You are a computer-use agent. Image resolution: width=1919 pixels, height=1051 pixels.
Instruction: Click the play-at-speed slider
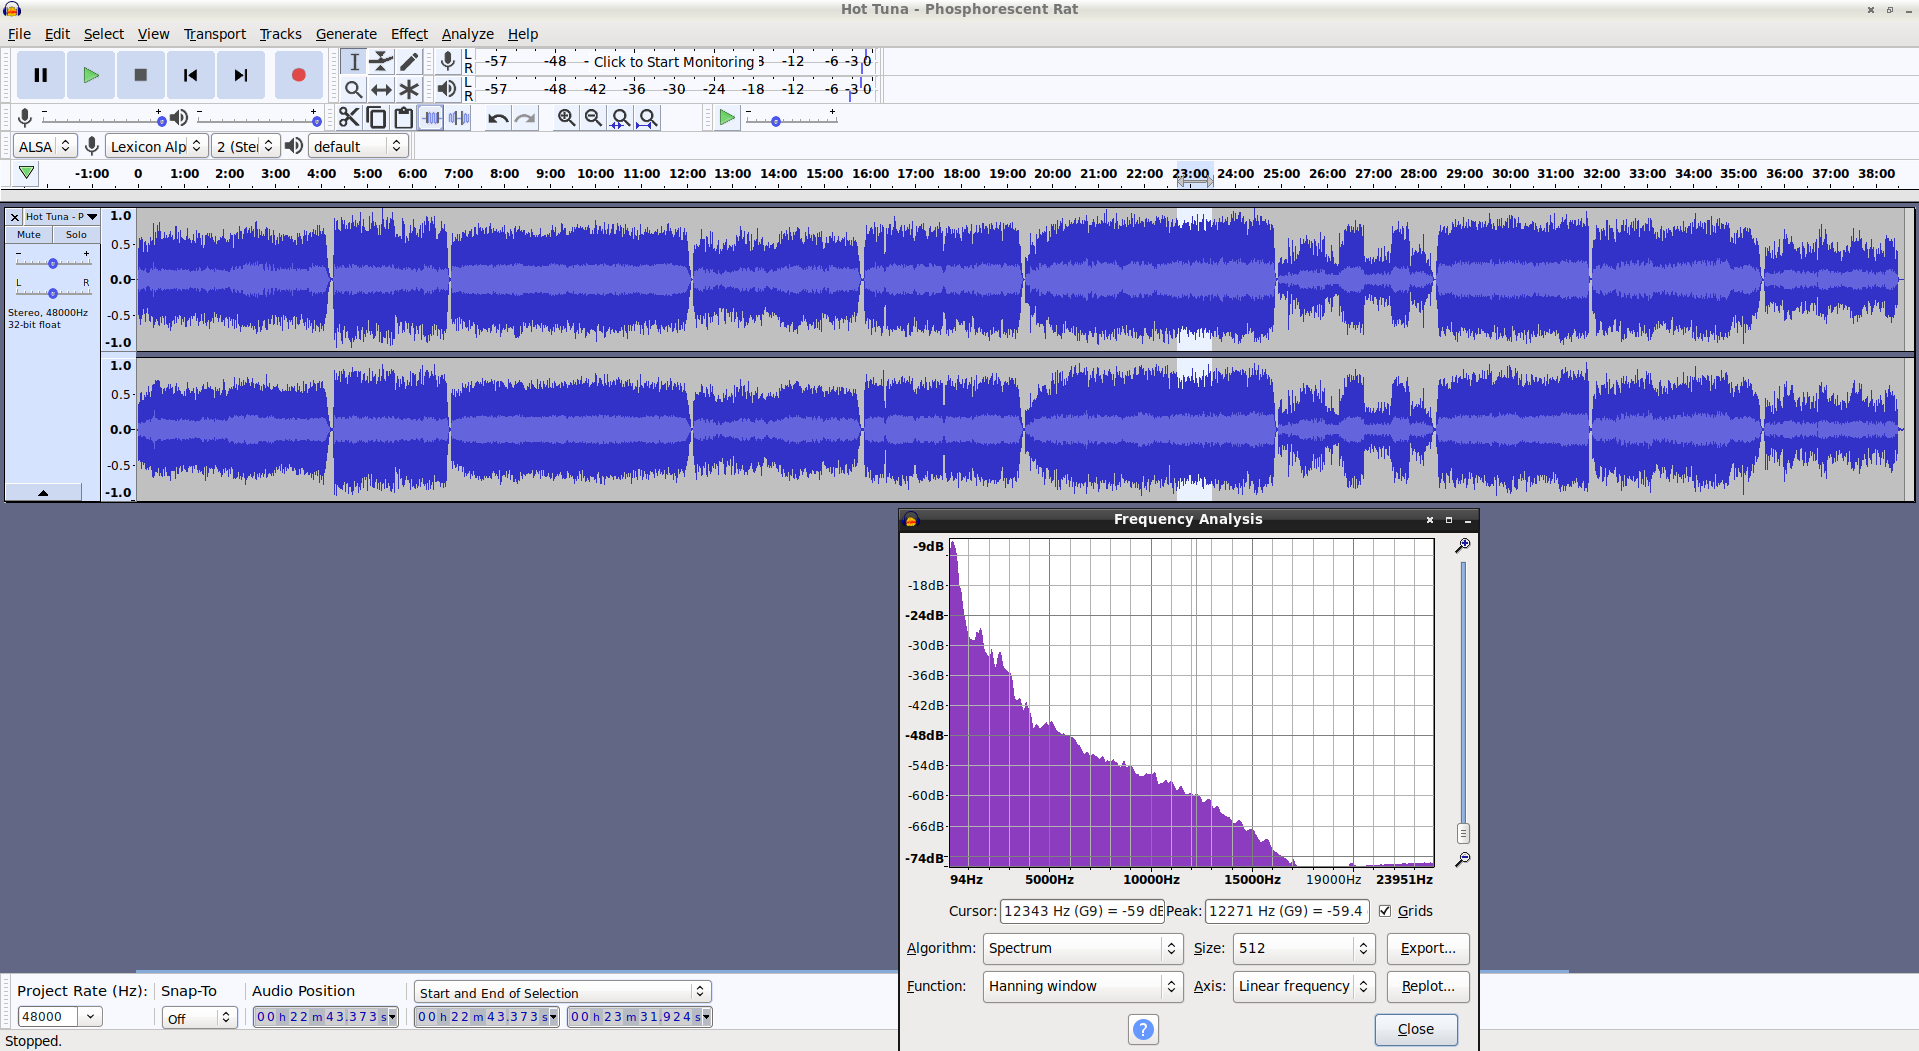coord(791,119)
